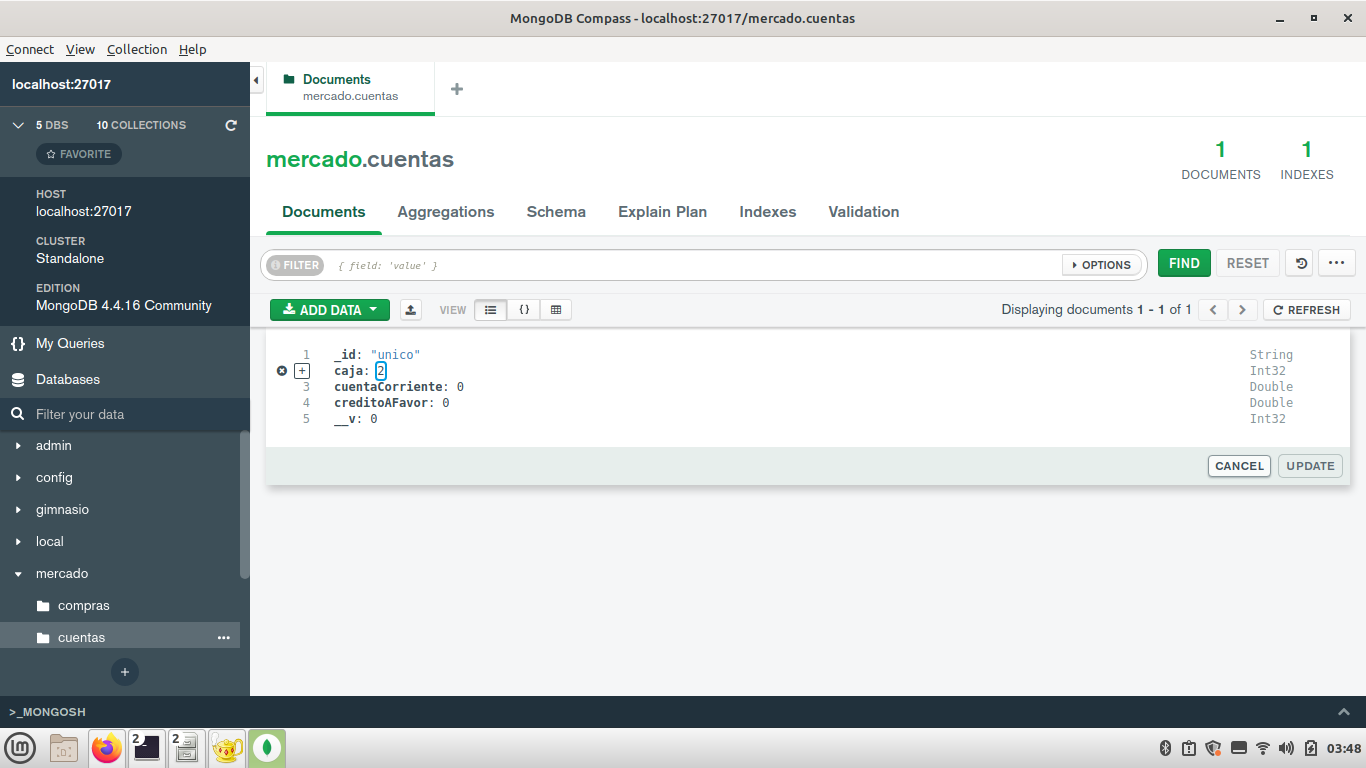The width and height of the screenshot is (1366, 768).
Task: Expand query OPTIONS
Action: [1101, 265]
